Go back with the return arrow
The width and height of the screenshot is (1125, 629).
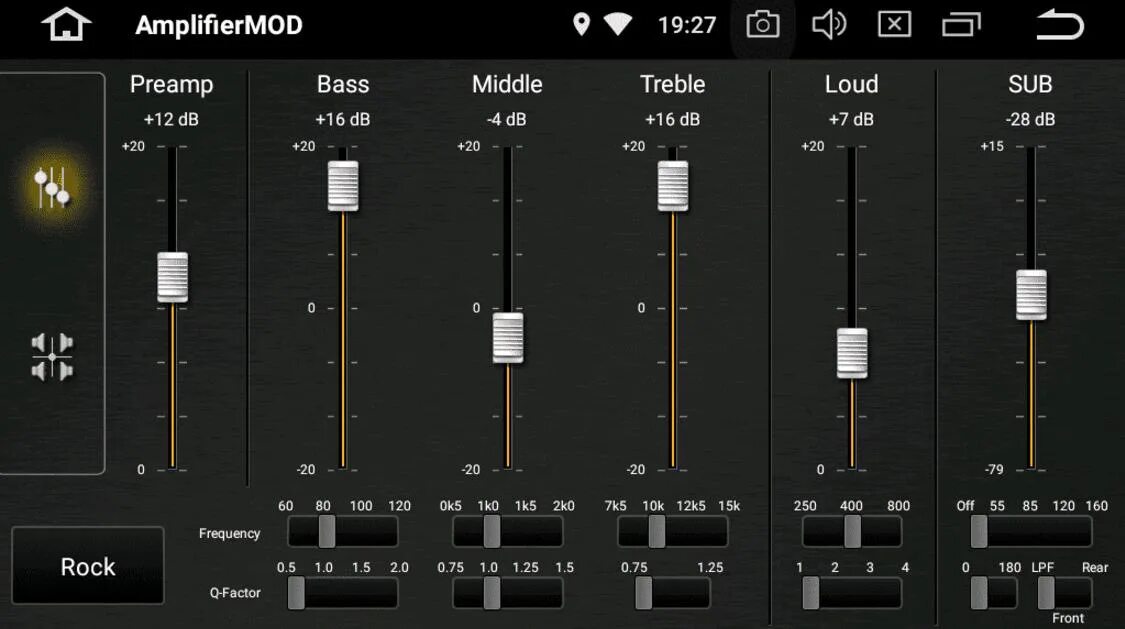[1060, 24]
